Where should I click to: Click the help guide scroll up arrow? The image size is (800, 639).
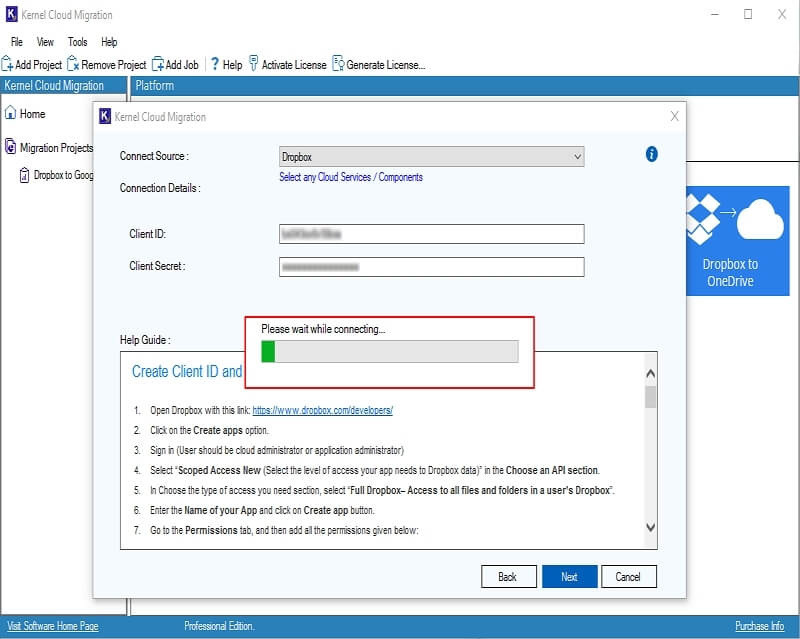pos(651,374)
